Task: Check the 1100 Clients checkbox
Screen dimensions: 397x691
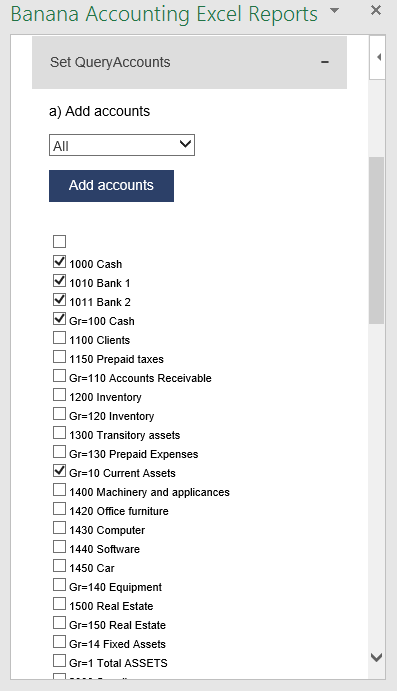Action: (x=59, y=338)
